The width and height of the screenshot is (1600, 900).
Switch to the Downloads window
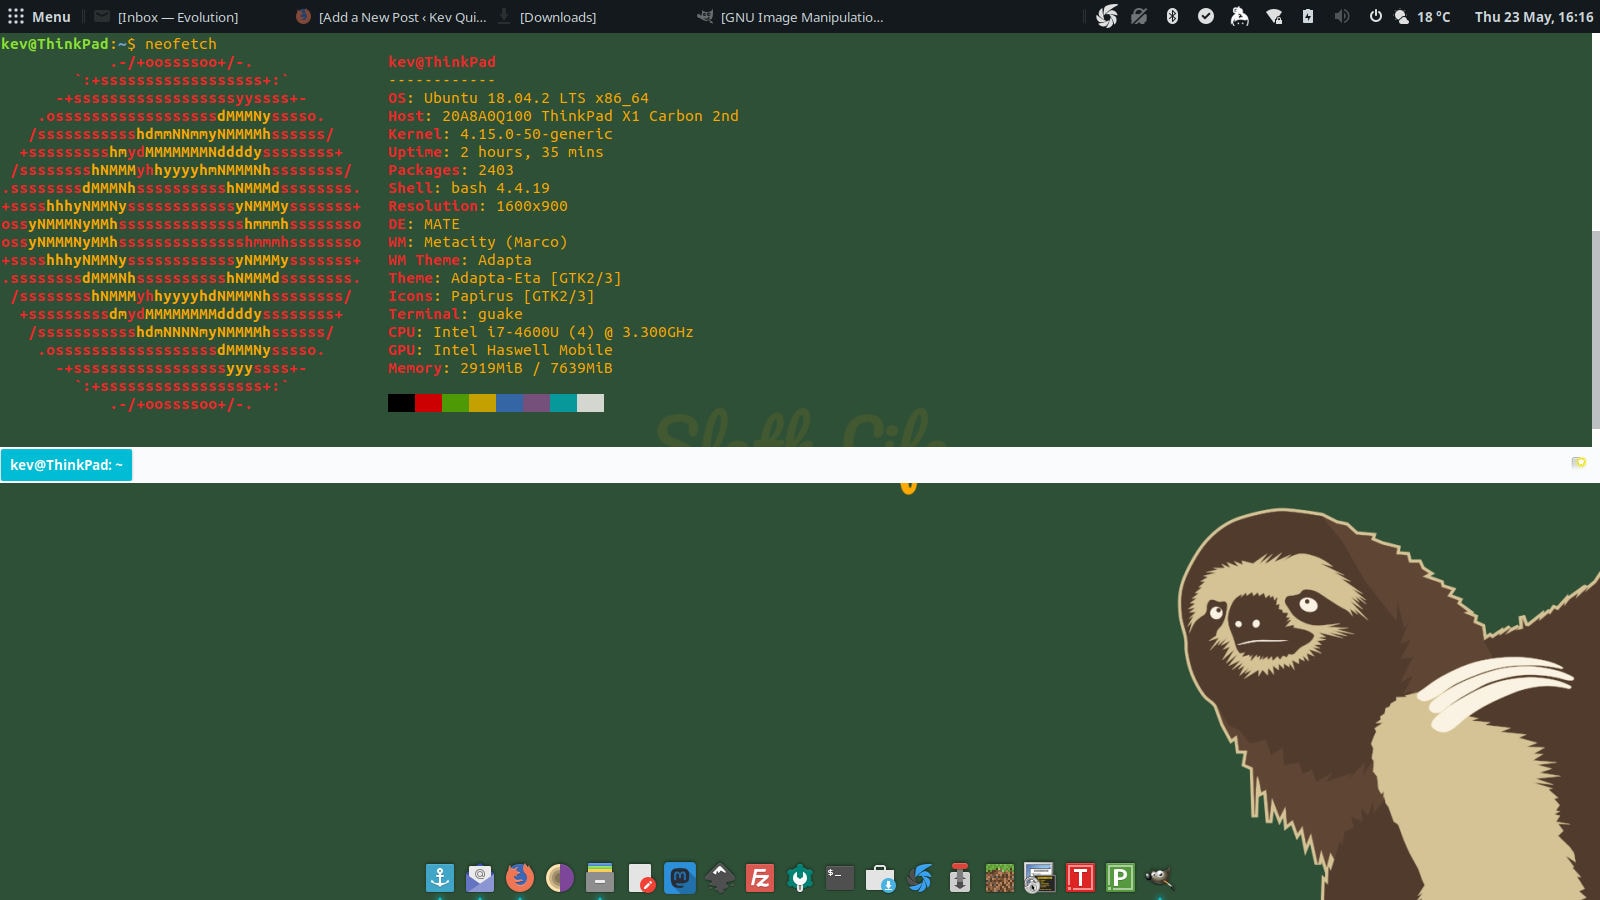(x=547, y=17)
